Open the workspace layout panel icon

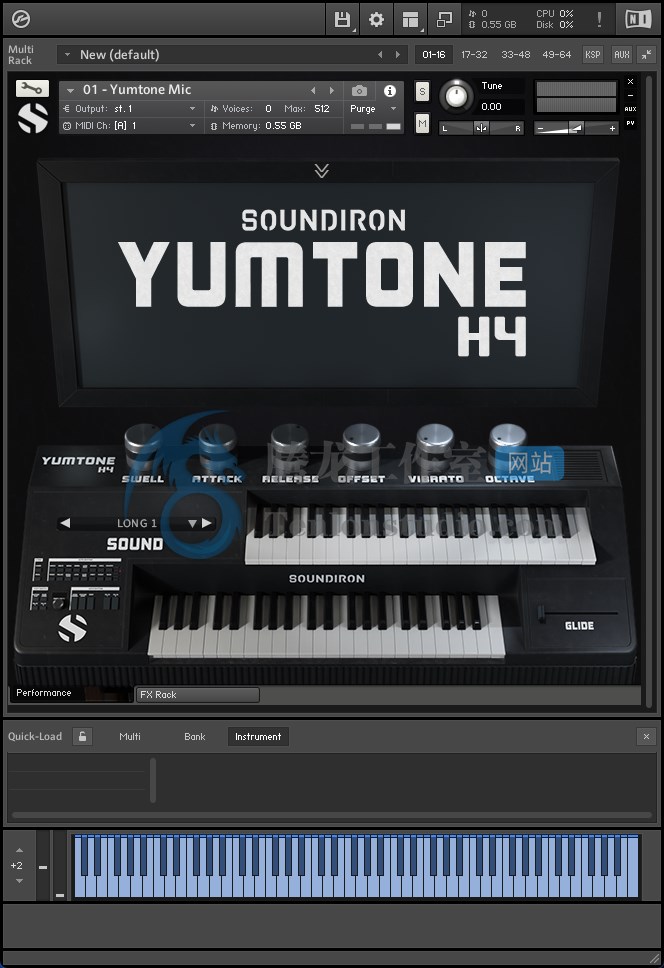pyautogui.click(x=410, y=20)
